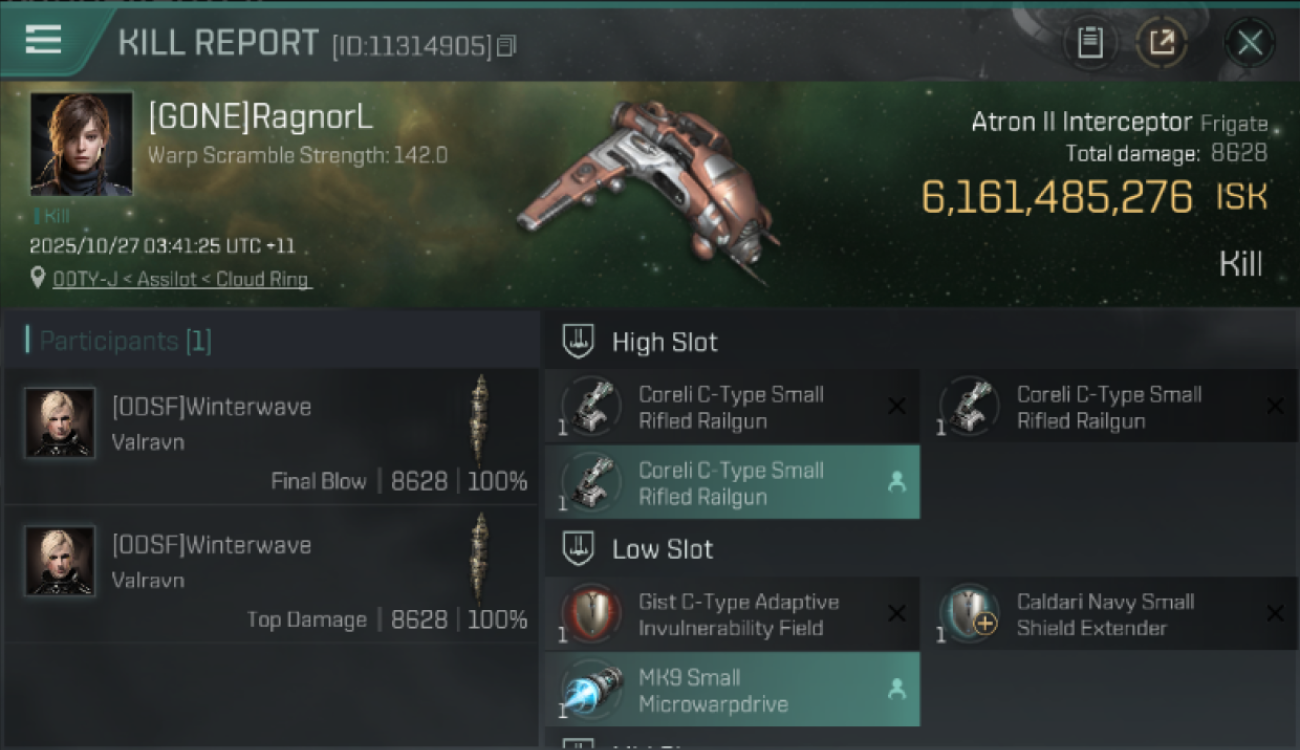Select the highlighted Coreli C-Type Small Rifled Railgun
The image size is (1300, 750).
click(x=732, y=483)
